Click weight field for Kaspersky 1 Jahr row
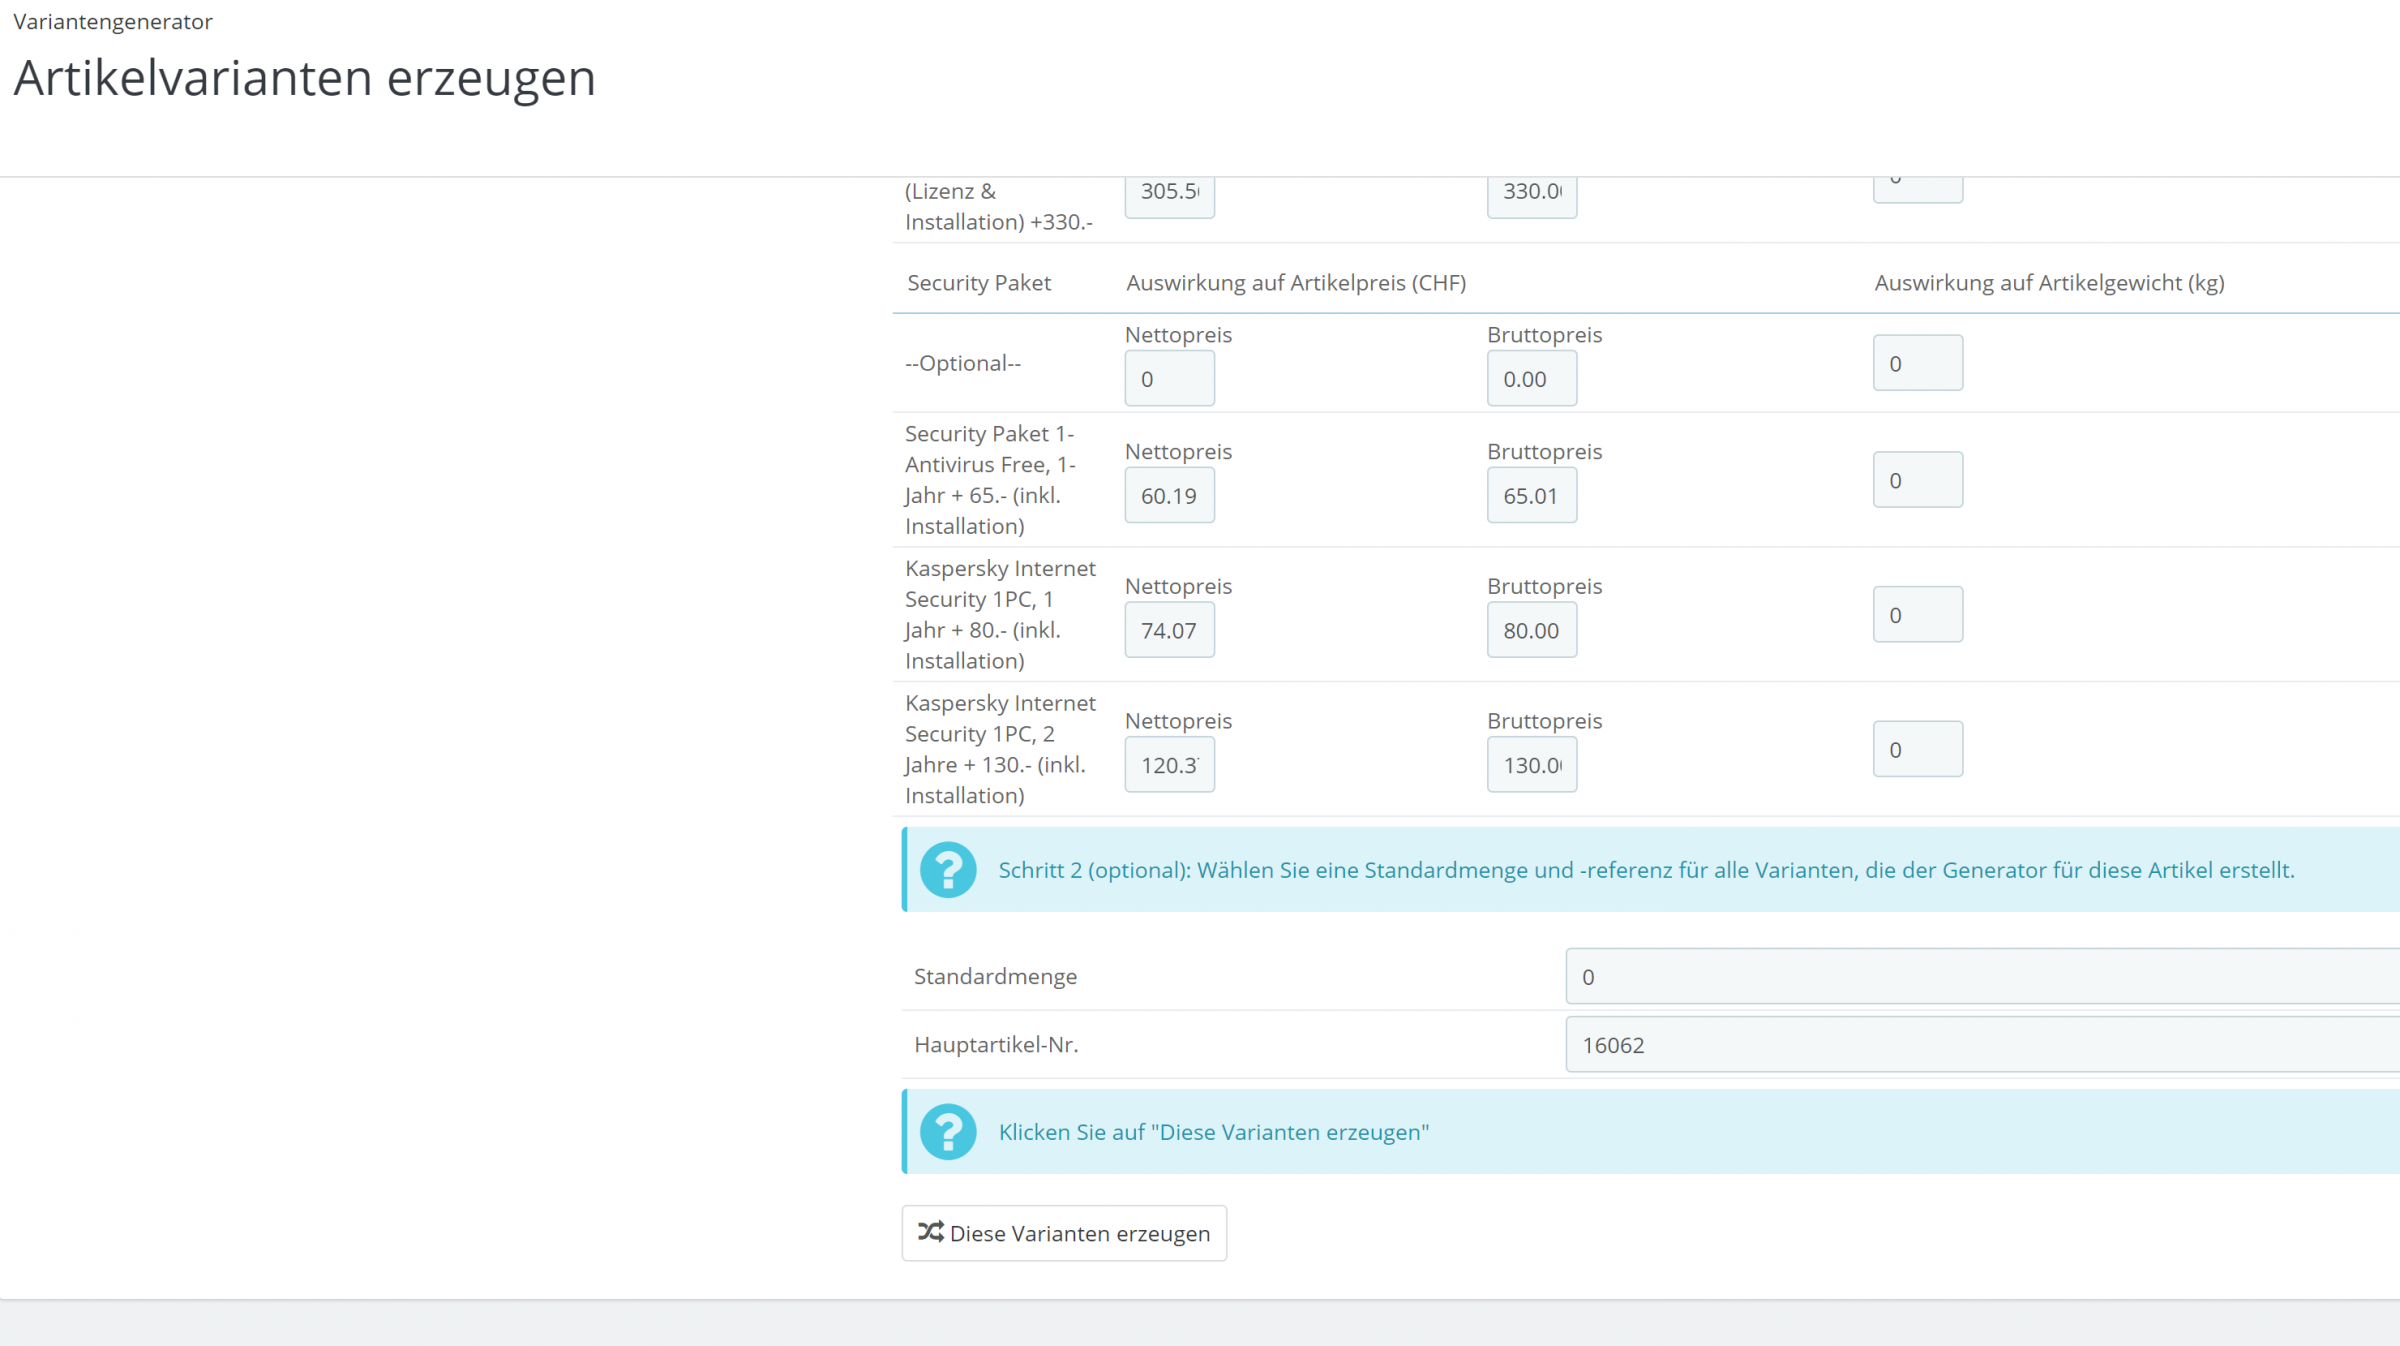 point(1917,615)
